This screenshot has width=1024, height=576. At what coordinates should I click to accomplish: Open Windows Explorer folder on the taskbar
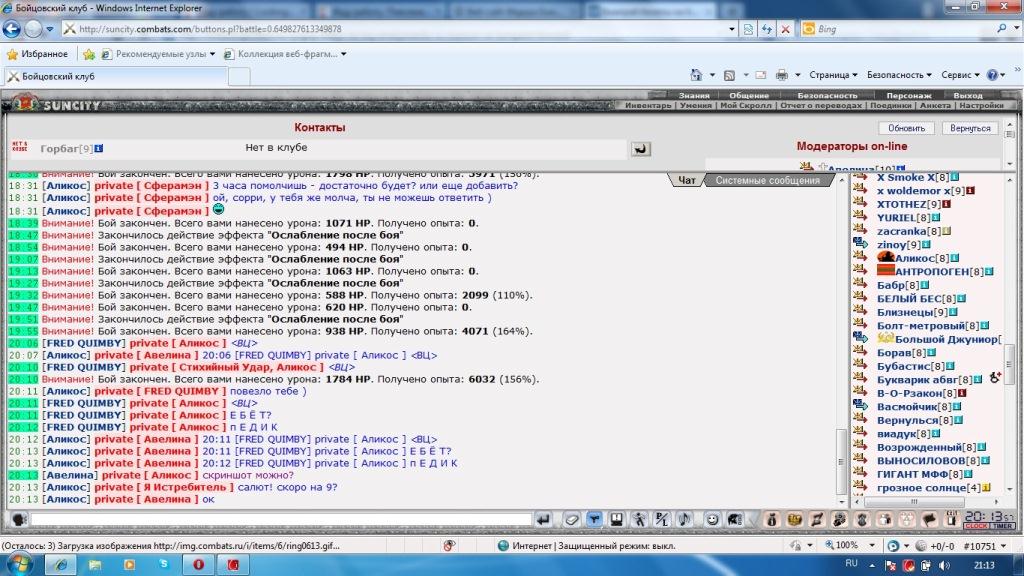(95, 564)
